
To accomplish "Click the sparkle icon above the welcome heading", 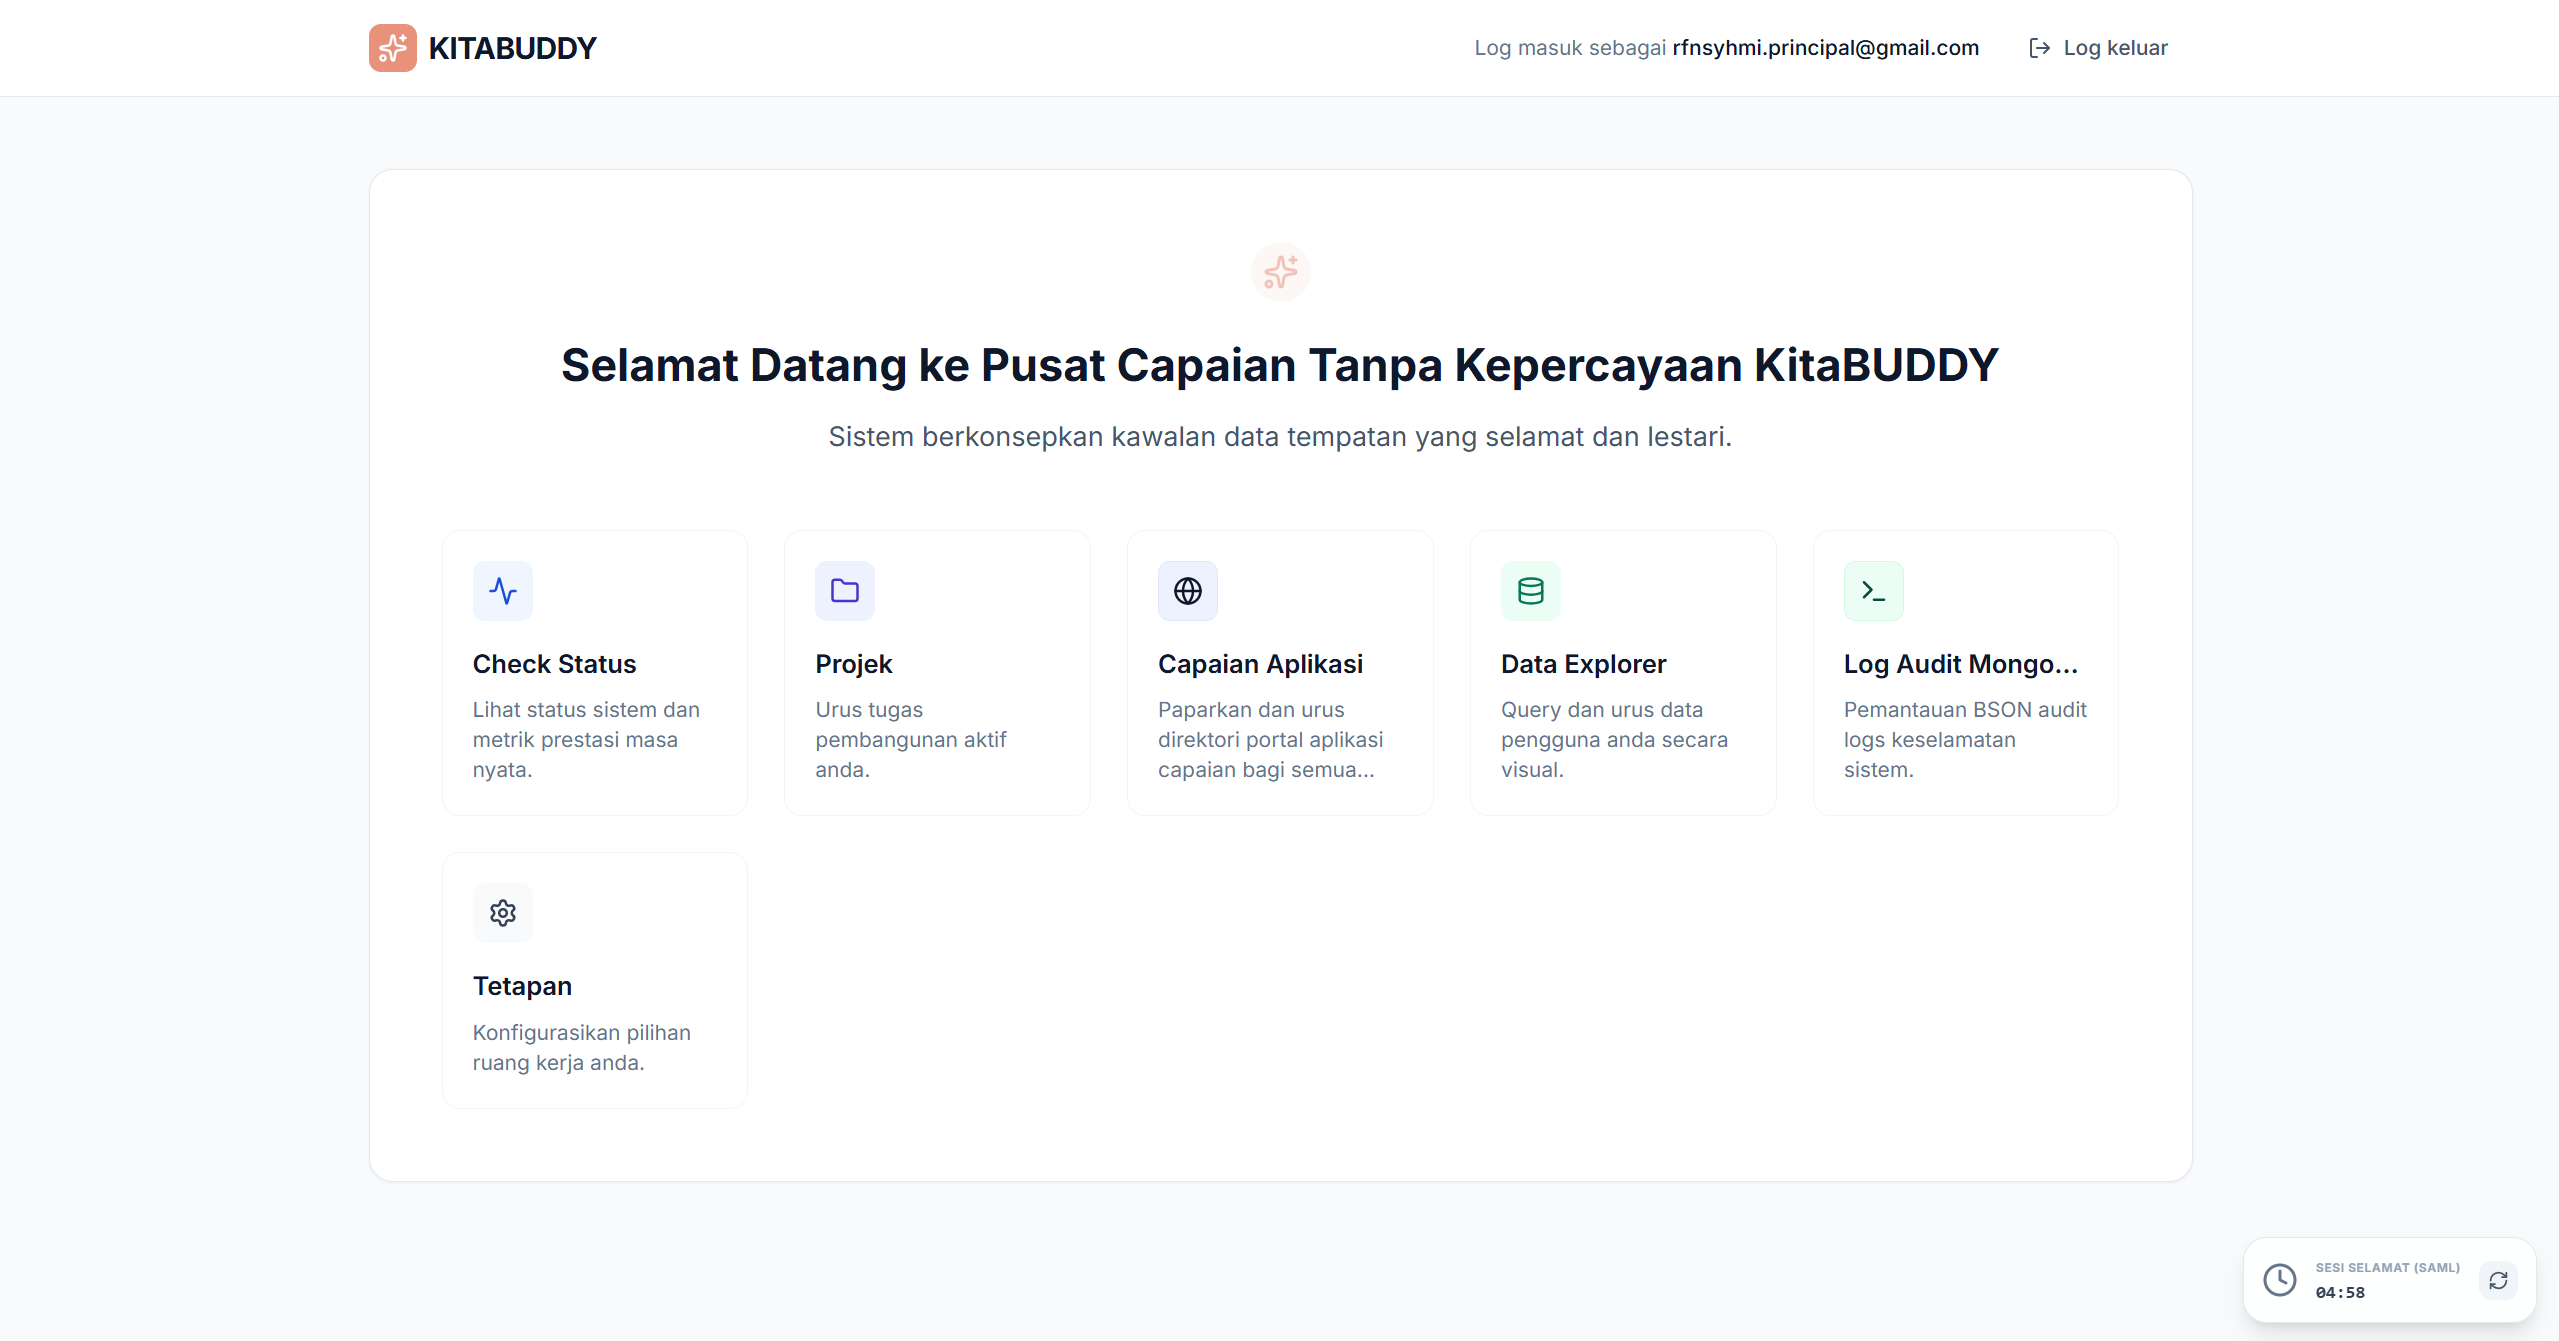I will click(1280, 272).
